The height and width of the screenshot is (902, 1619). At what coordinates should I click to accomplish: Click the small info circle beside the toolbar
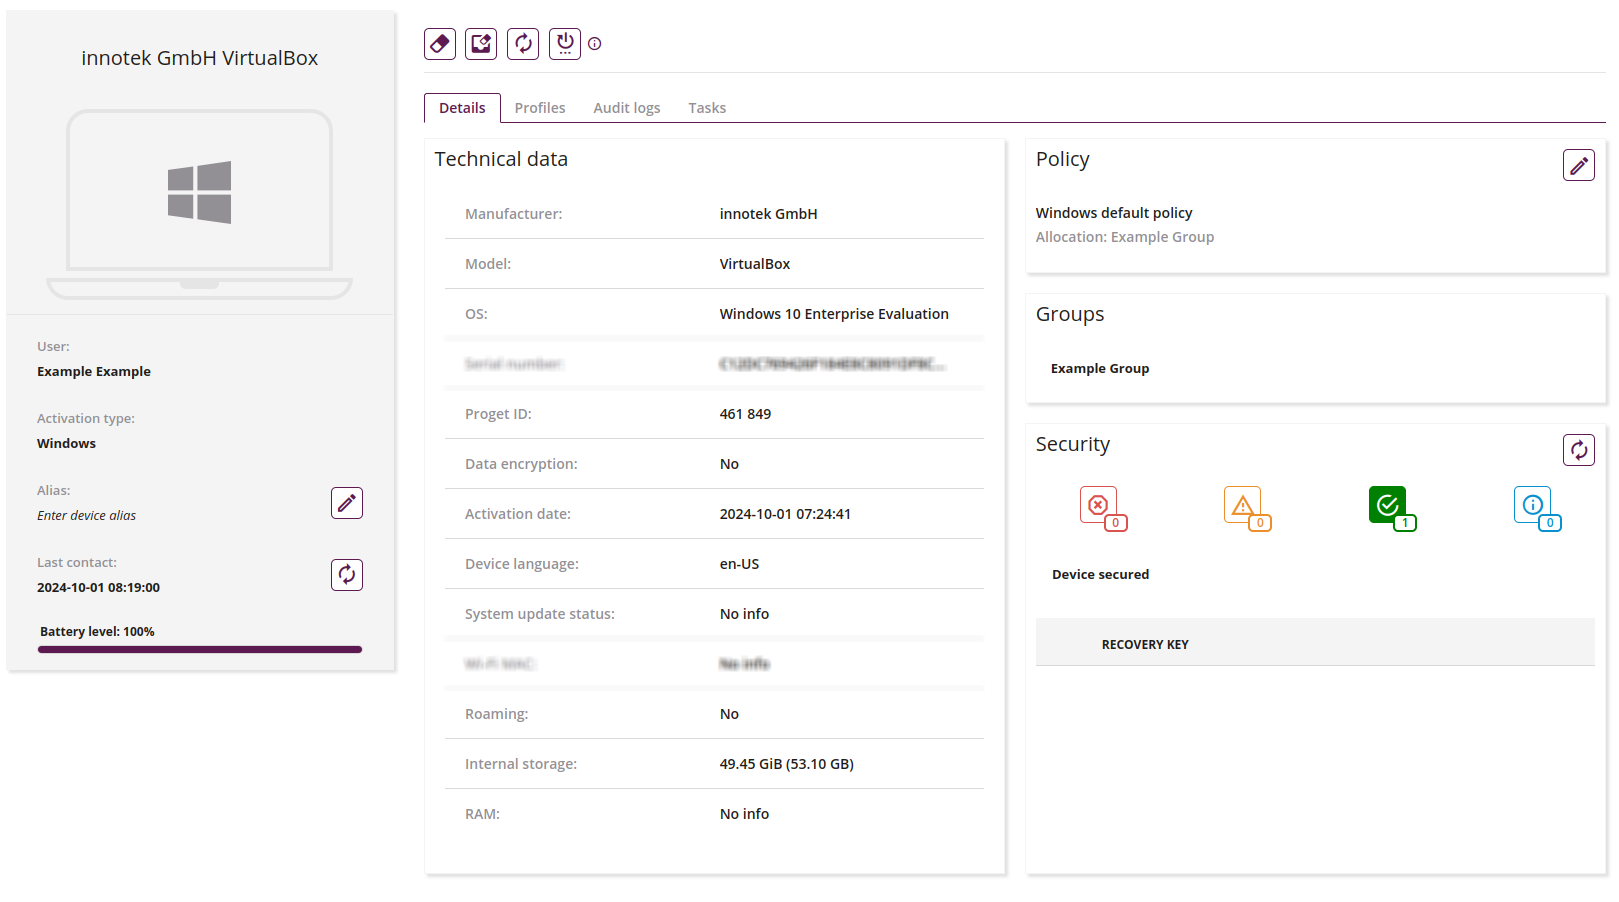pyautogui.click(x=595, y=44)
